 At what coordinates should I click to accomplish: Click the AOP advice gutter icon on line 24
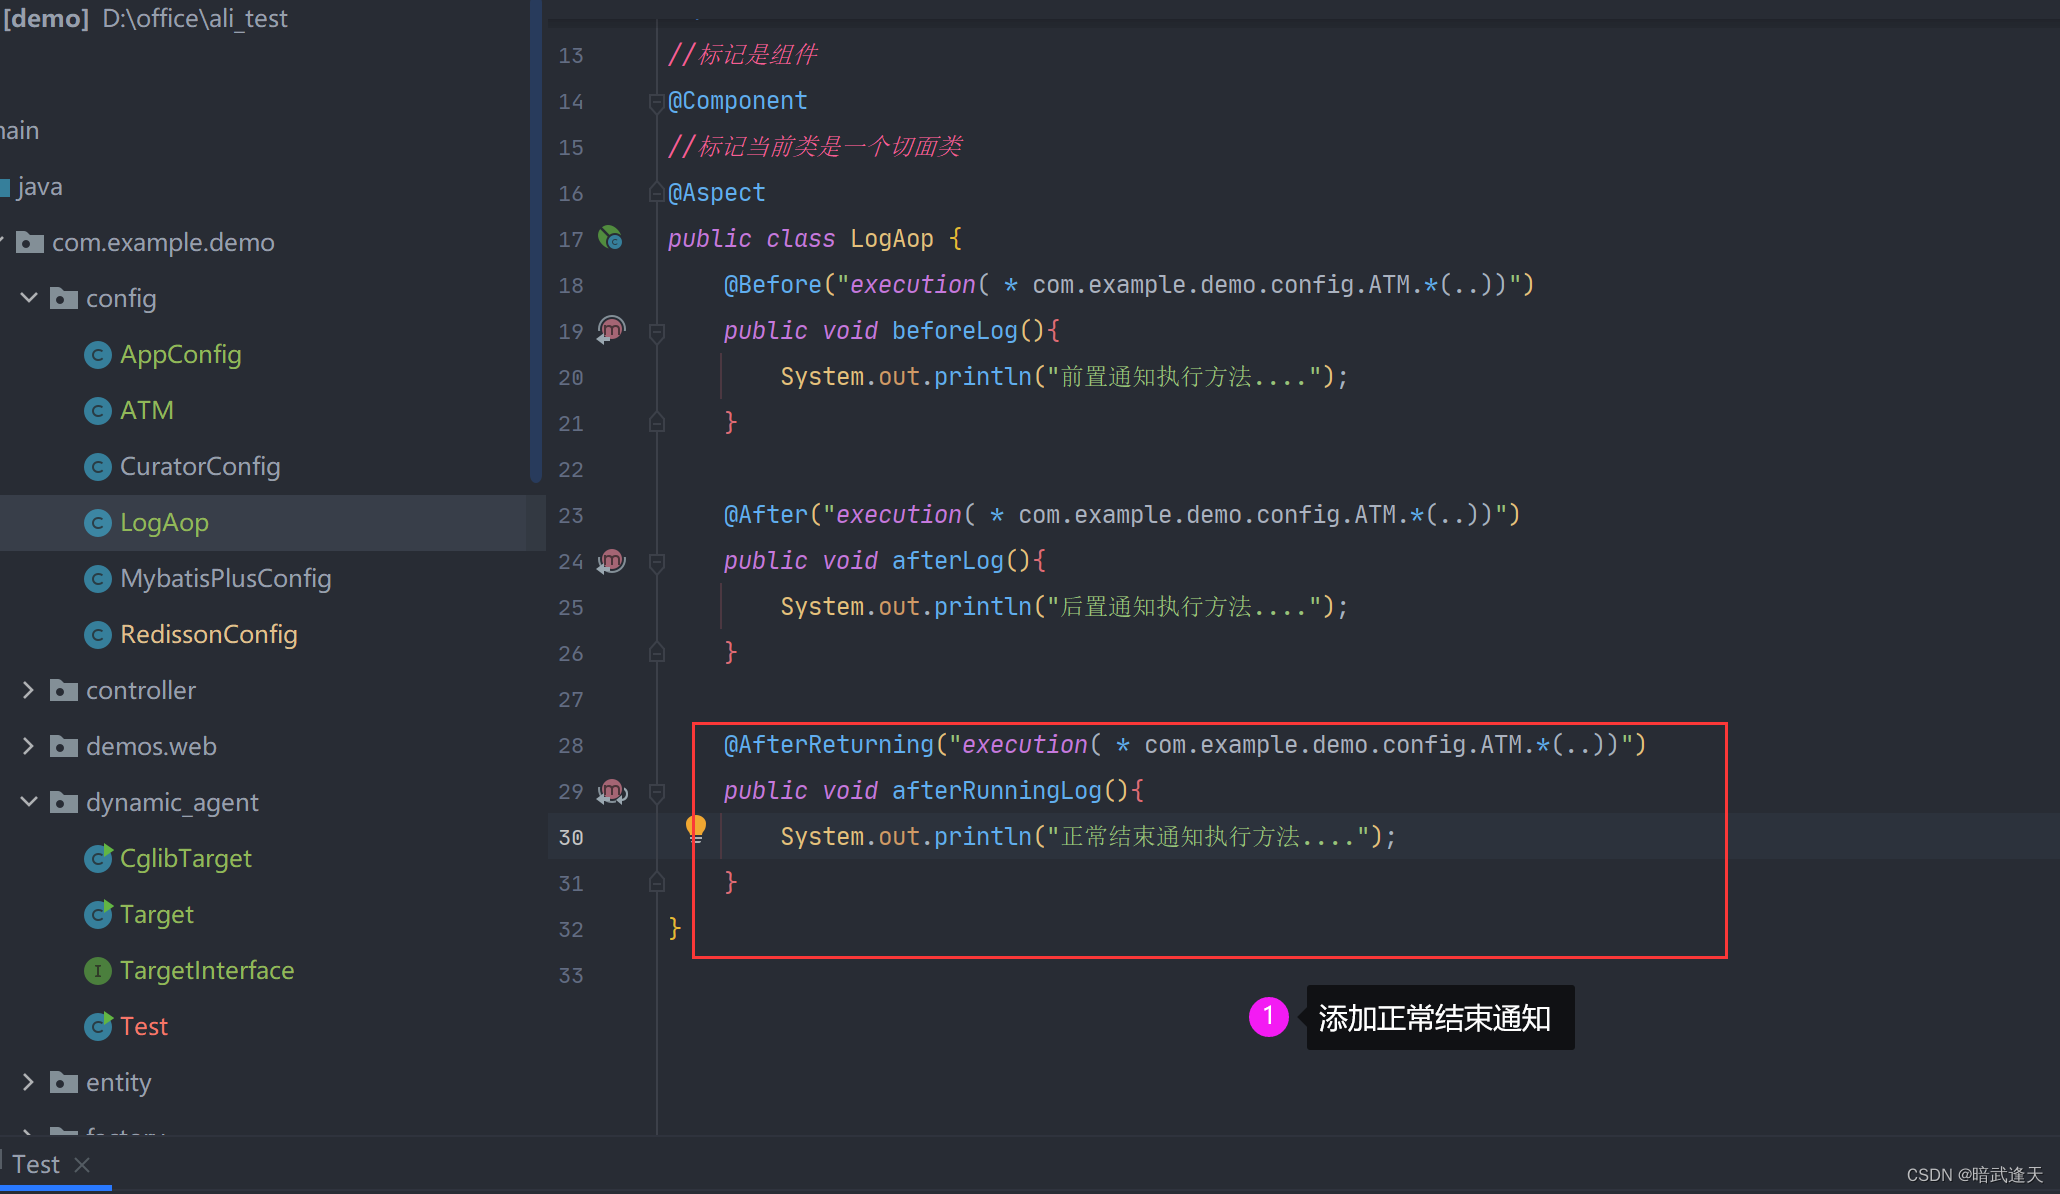point(611,560)
